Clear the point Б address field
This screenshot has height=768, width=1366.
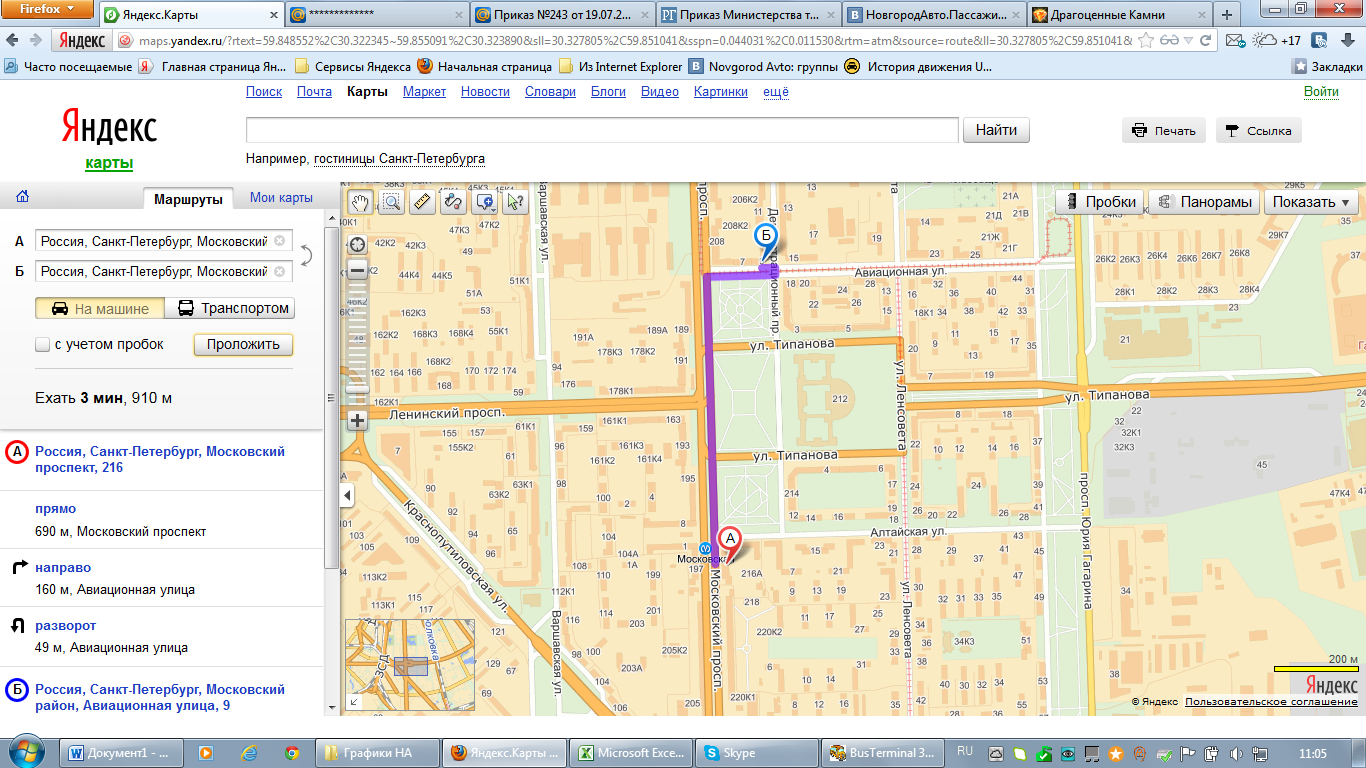279,271
